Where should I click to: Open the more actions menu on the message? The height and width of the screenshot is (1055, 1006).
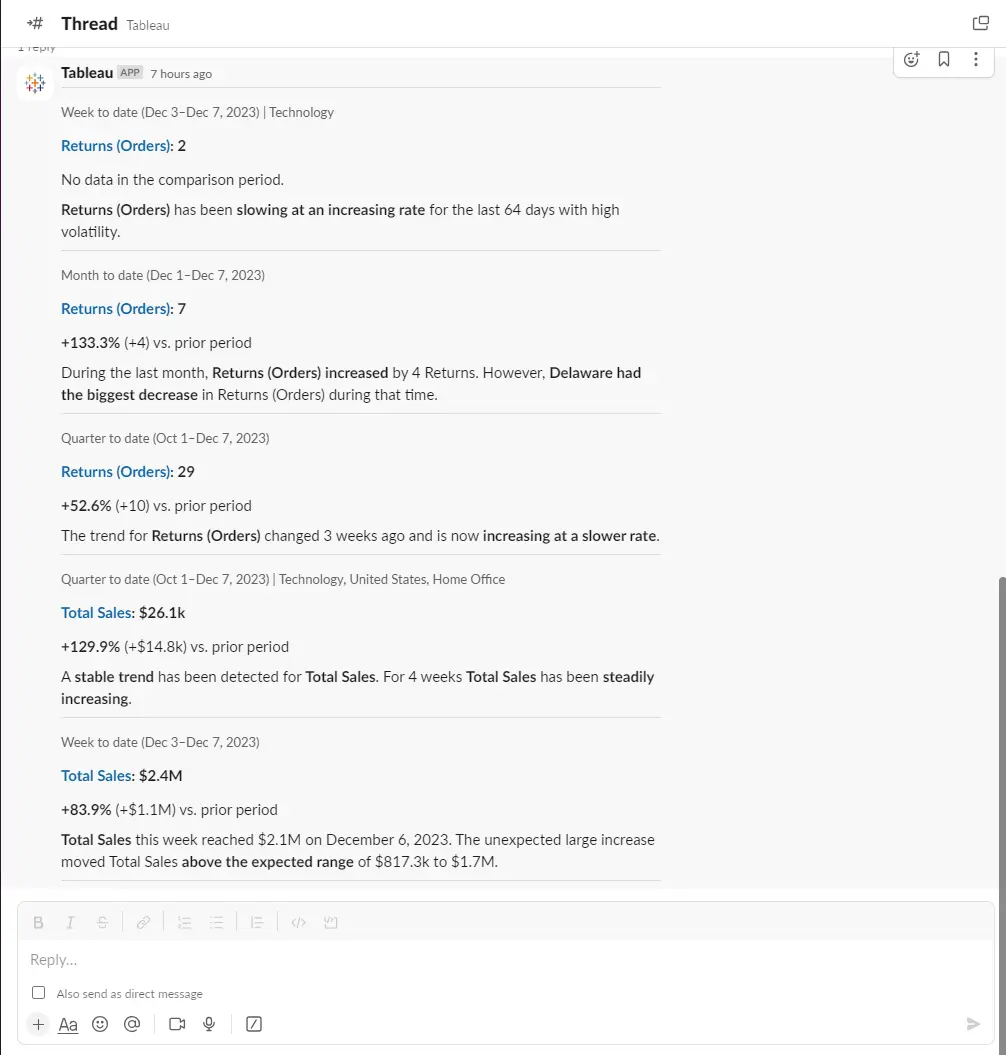976,59
